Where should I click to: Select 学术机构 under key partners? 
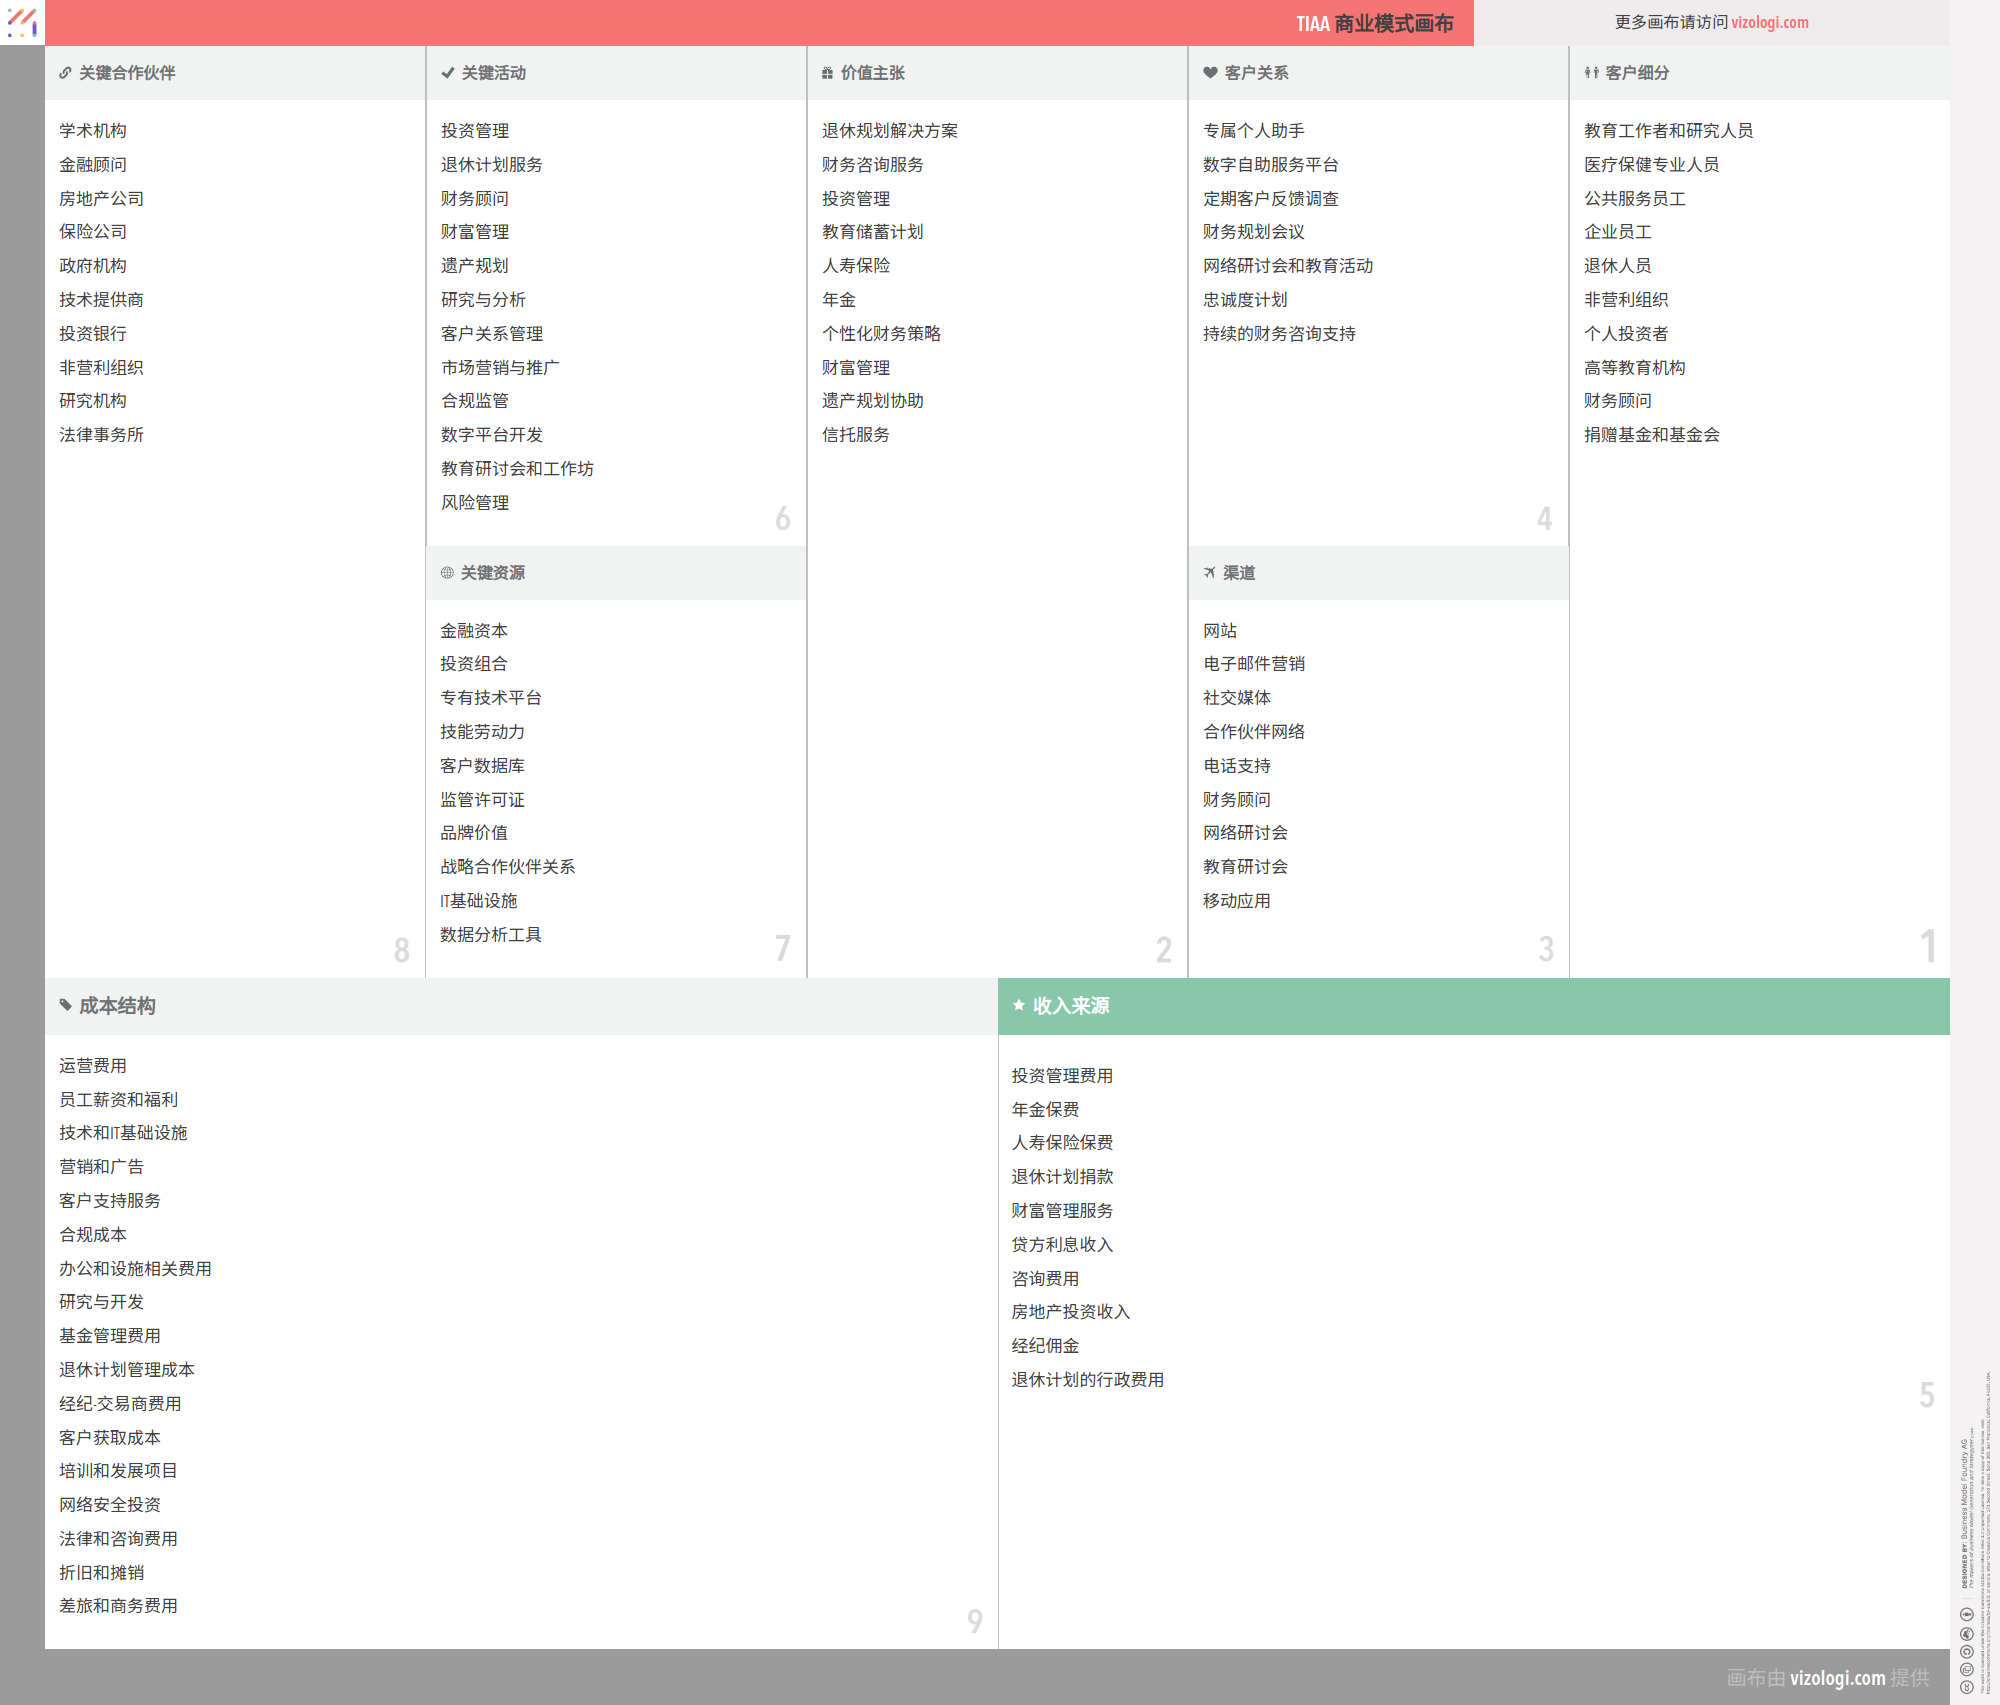click(x=92, y=131)
